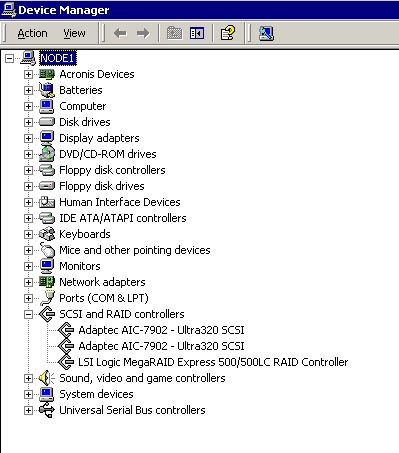Click the Ports cable connector icon

47,298
